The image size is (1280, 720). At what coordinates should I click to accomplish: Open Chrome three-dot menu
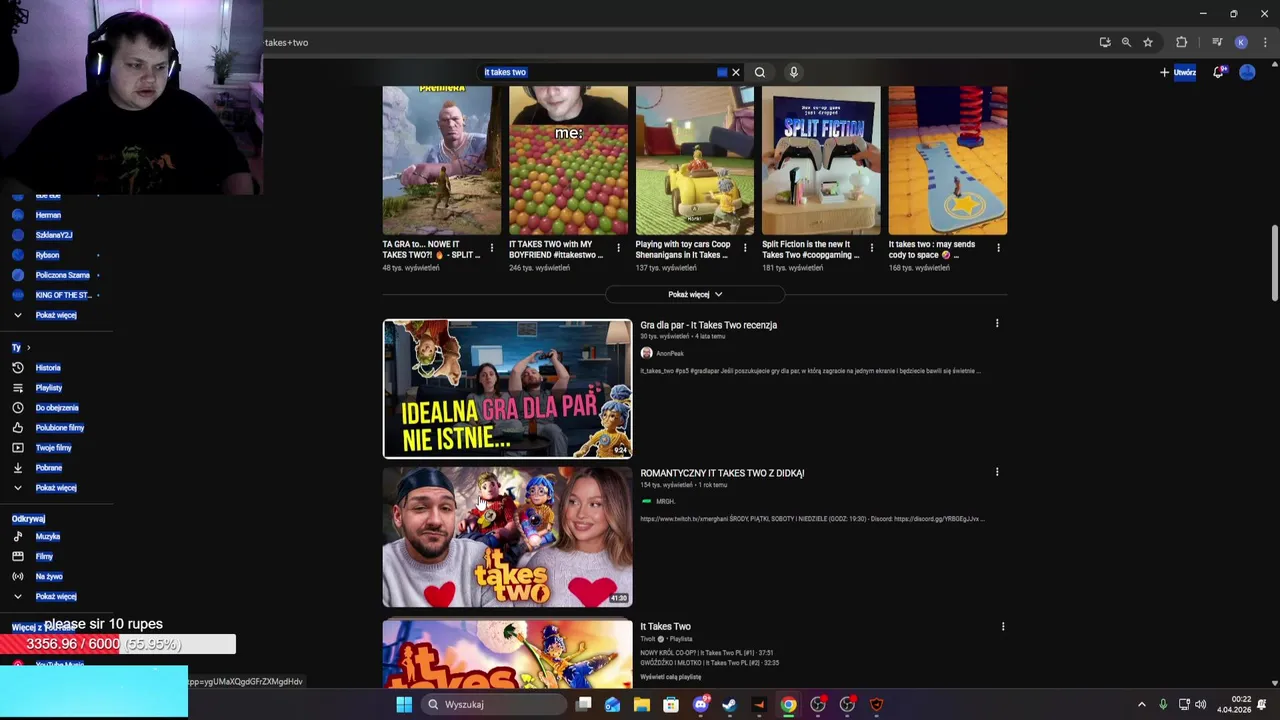point(1265,42)
